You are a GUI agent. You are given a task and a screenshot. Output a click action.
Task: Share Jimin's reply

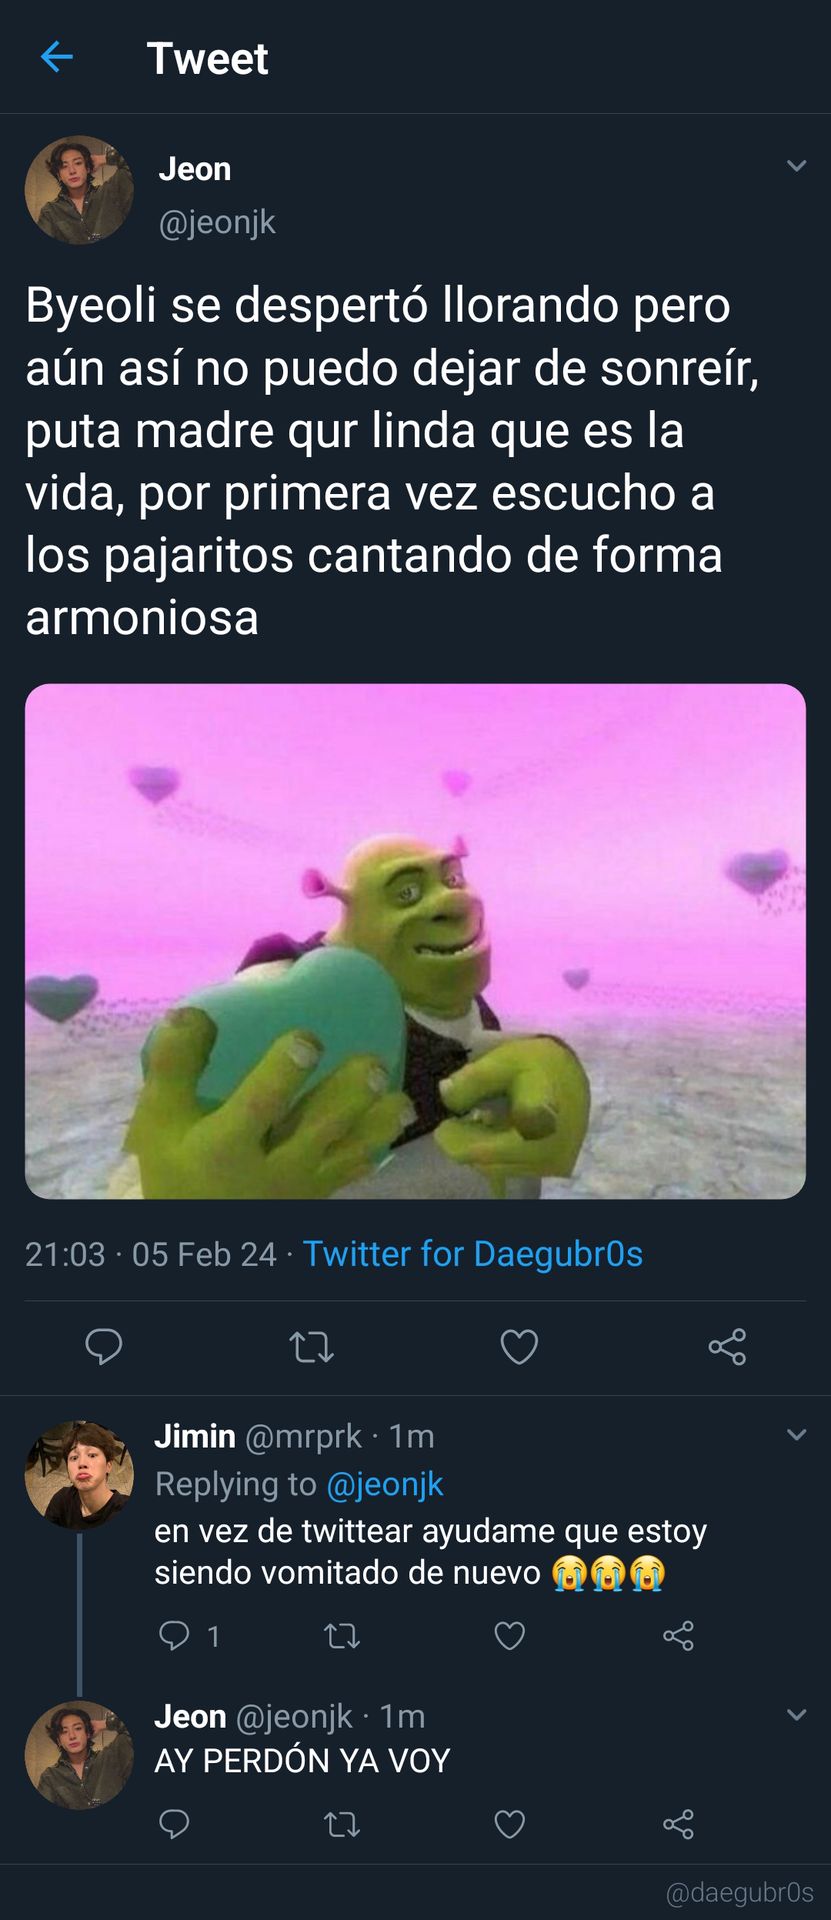point(678,1636)
